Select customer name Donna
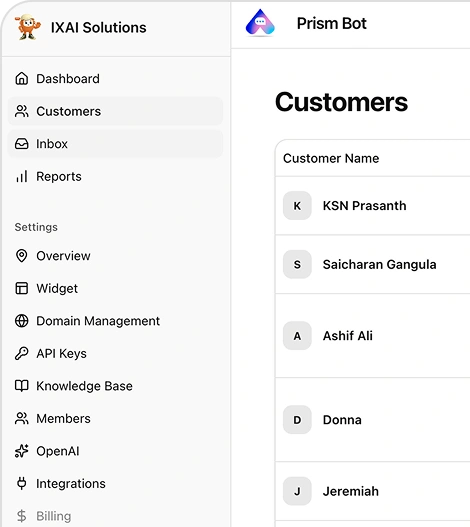The width and height of the screenshot is (470, 527). (342, 420)
